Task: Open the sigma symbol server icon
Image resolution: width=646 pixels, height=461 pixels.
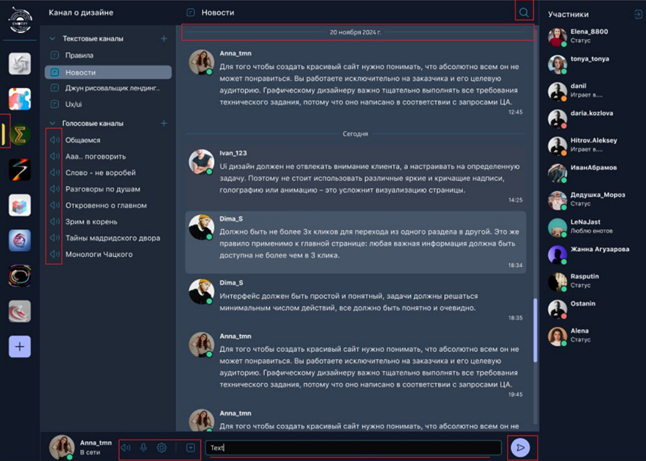Action: click(x=20, y=134)
